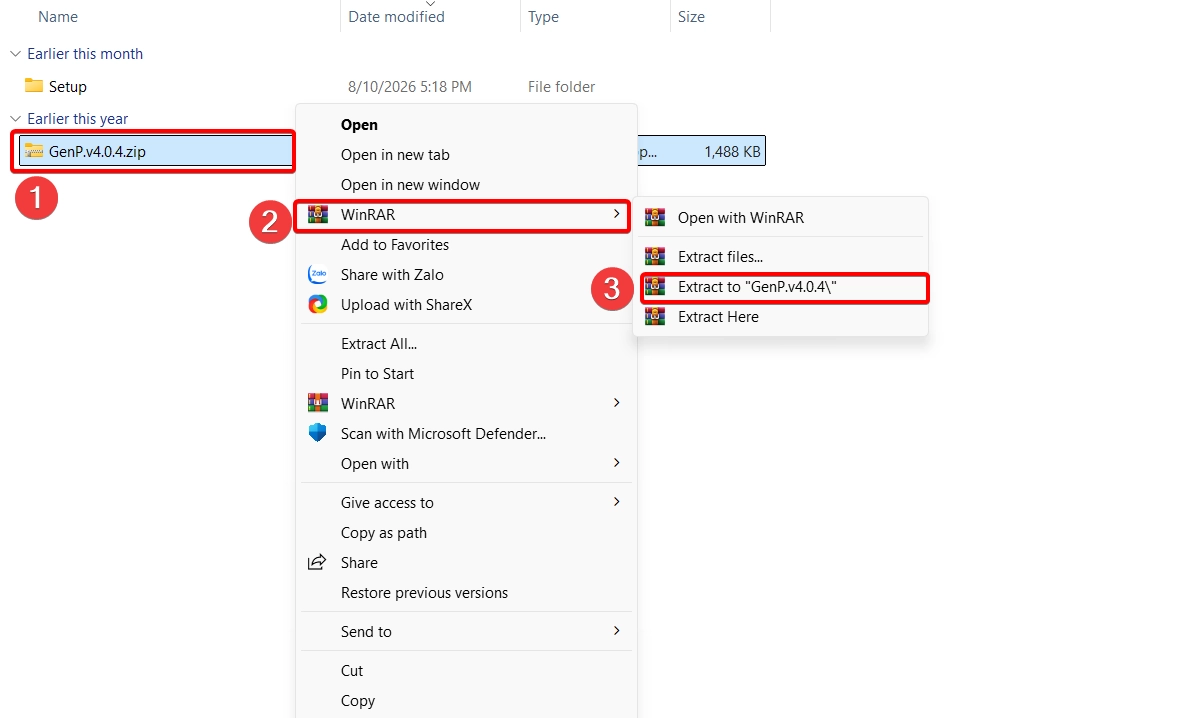1202x718 pixels.
Task: Click the WinRAR icon beside Extract Here
Action: pos(655,317)
